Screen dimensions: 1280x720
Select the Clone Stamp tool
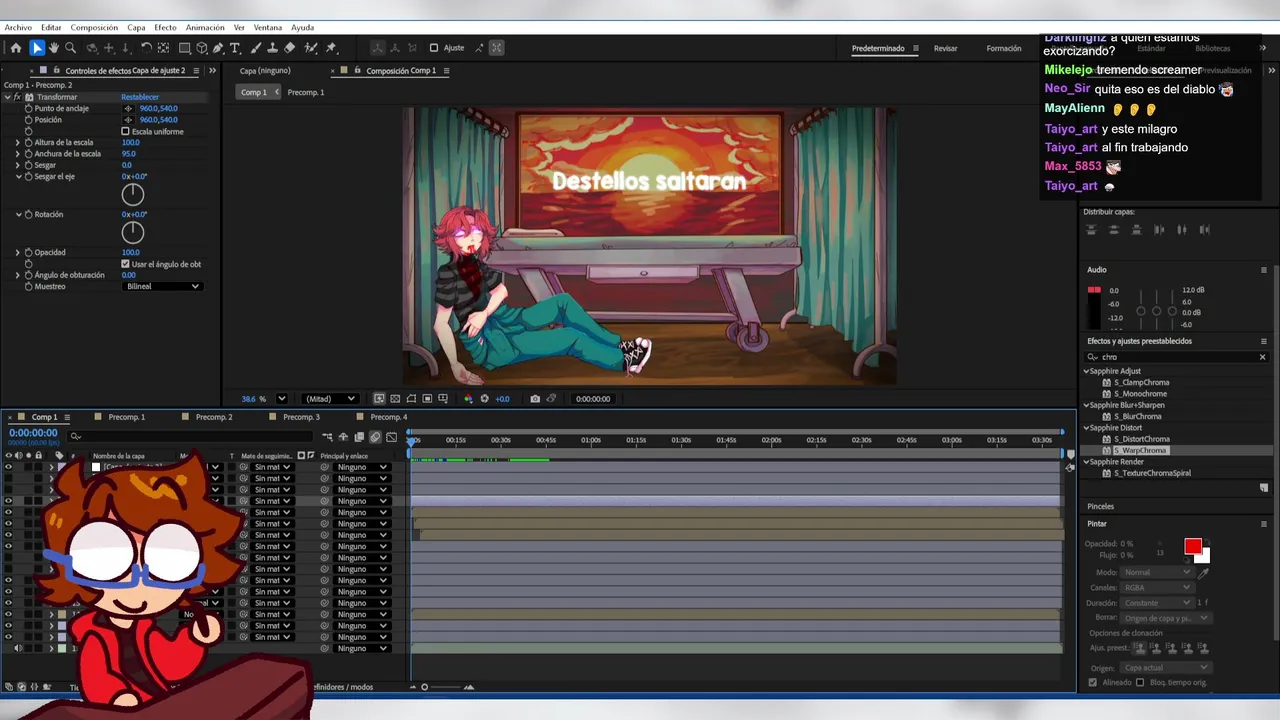pyautogui.click(x=273, y=48)
